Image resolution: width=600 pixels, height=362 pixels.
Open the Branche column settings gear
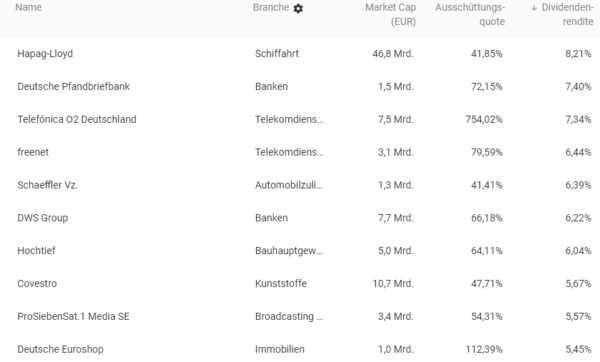(298, 8)
